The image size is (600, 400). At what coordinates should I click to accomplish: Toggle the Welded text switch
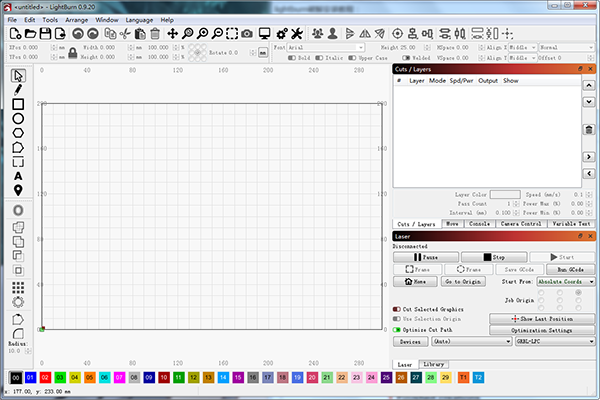(x=406, y=58)
